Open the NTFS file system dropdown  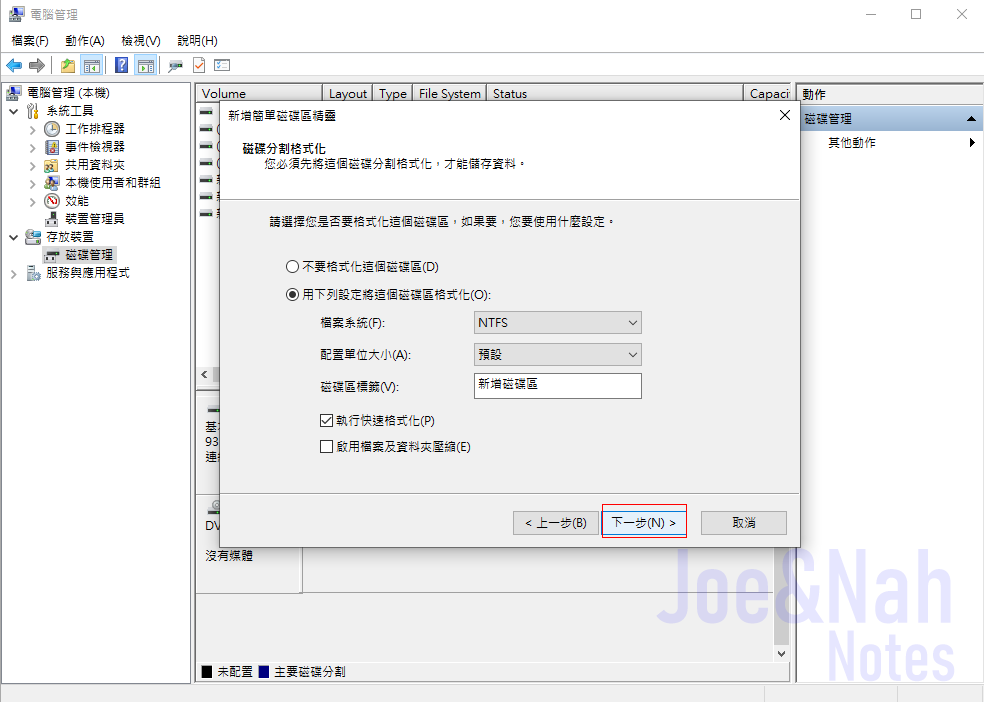pyautogui.click(x=557, y=322)
